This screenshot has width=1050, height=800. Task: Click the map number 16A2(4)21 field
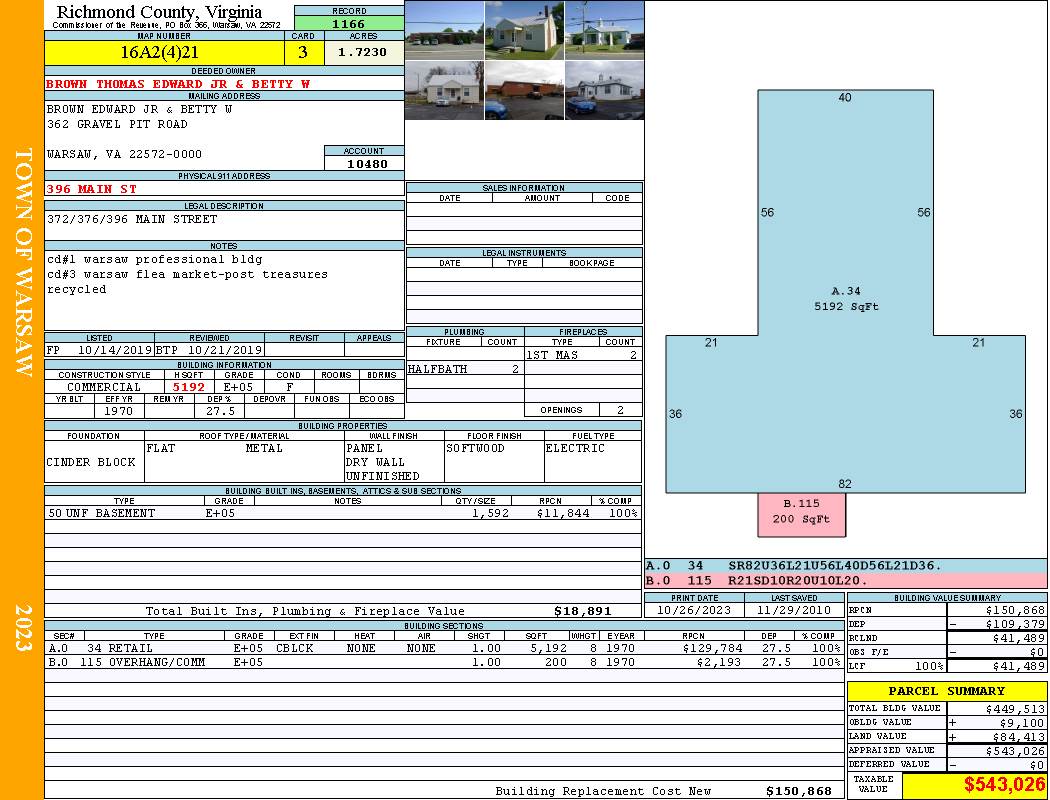tap(164, 52)
